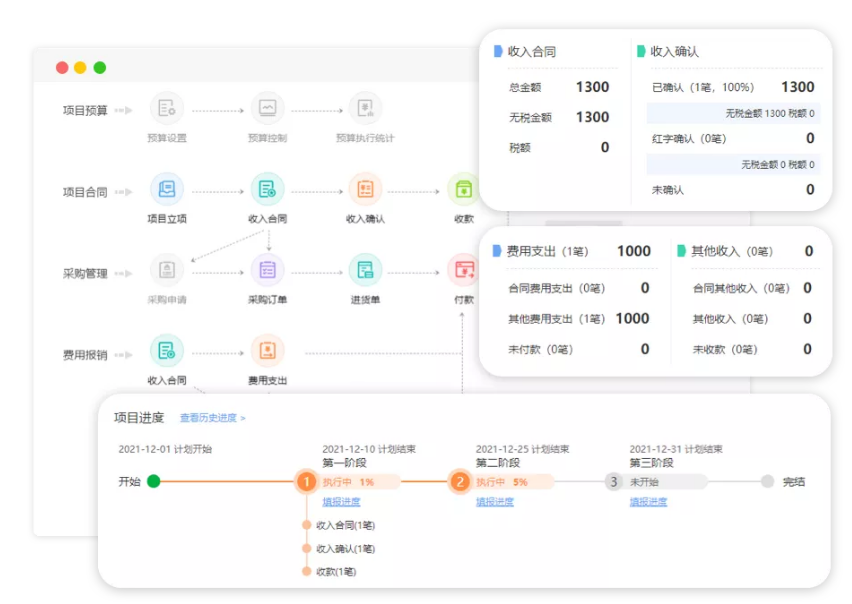Select stage 2 marker on progress timeline
Image resolution: width=852 pixels, height=604 pixels.
(460, 482)
